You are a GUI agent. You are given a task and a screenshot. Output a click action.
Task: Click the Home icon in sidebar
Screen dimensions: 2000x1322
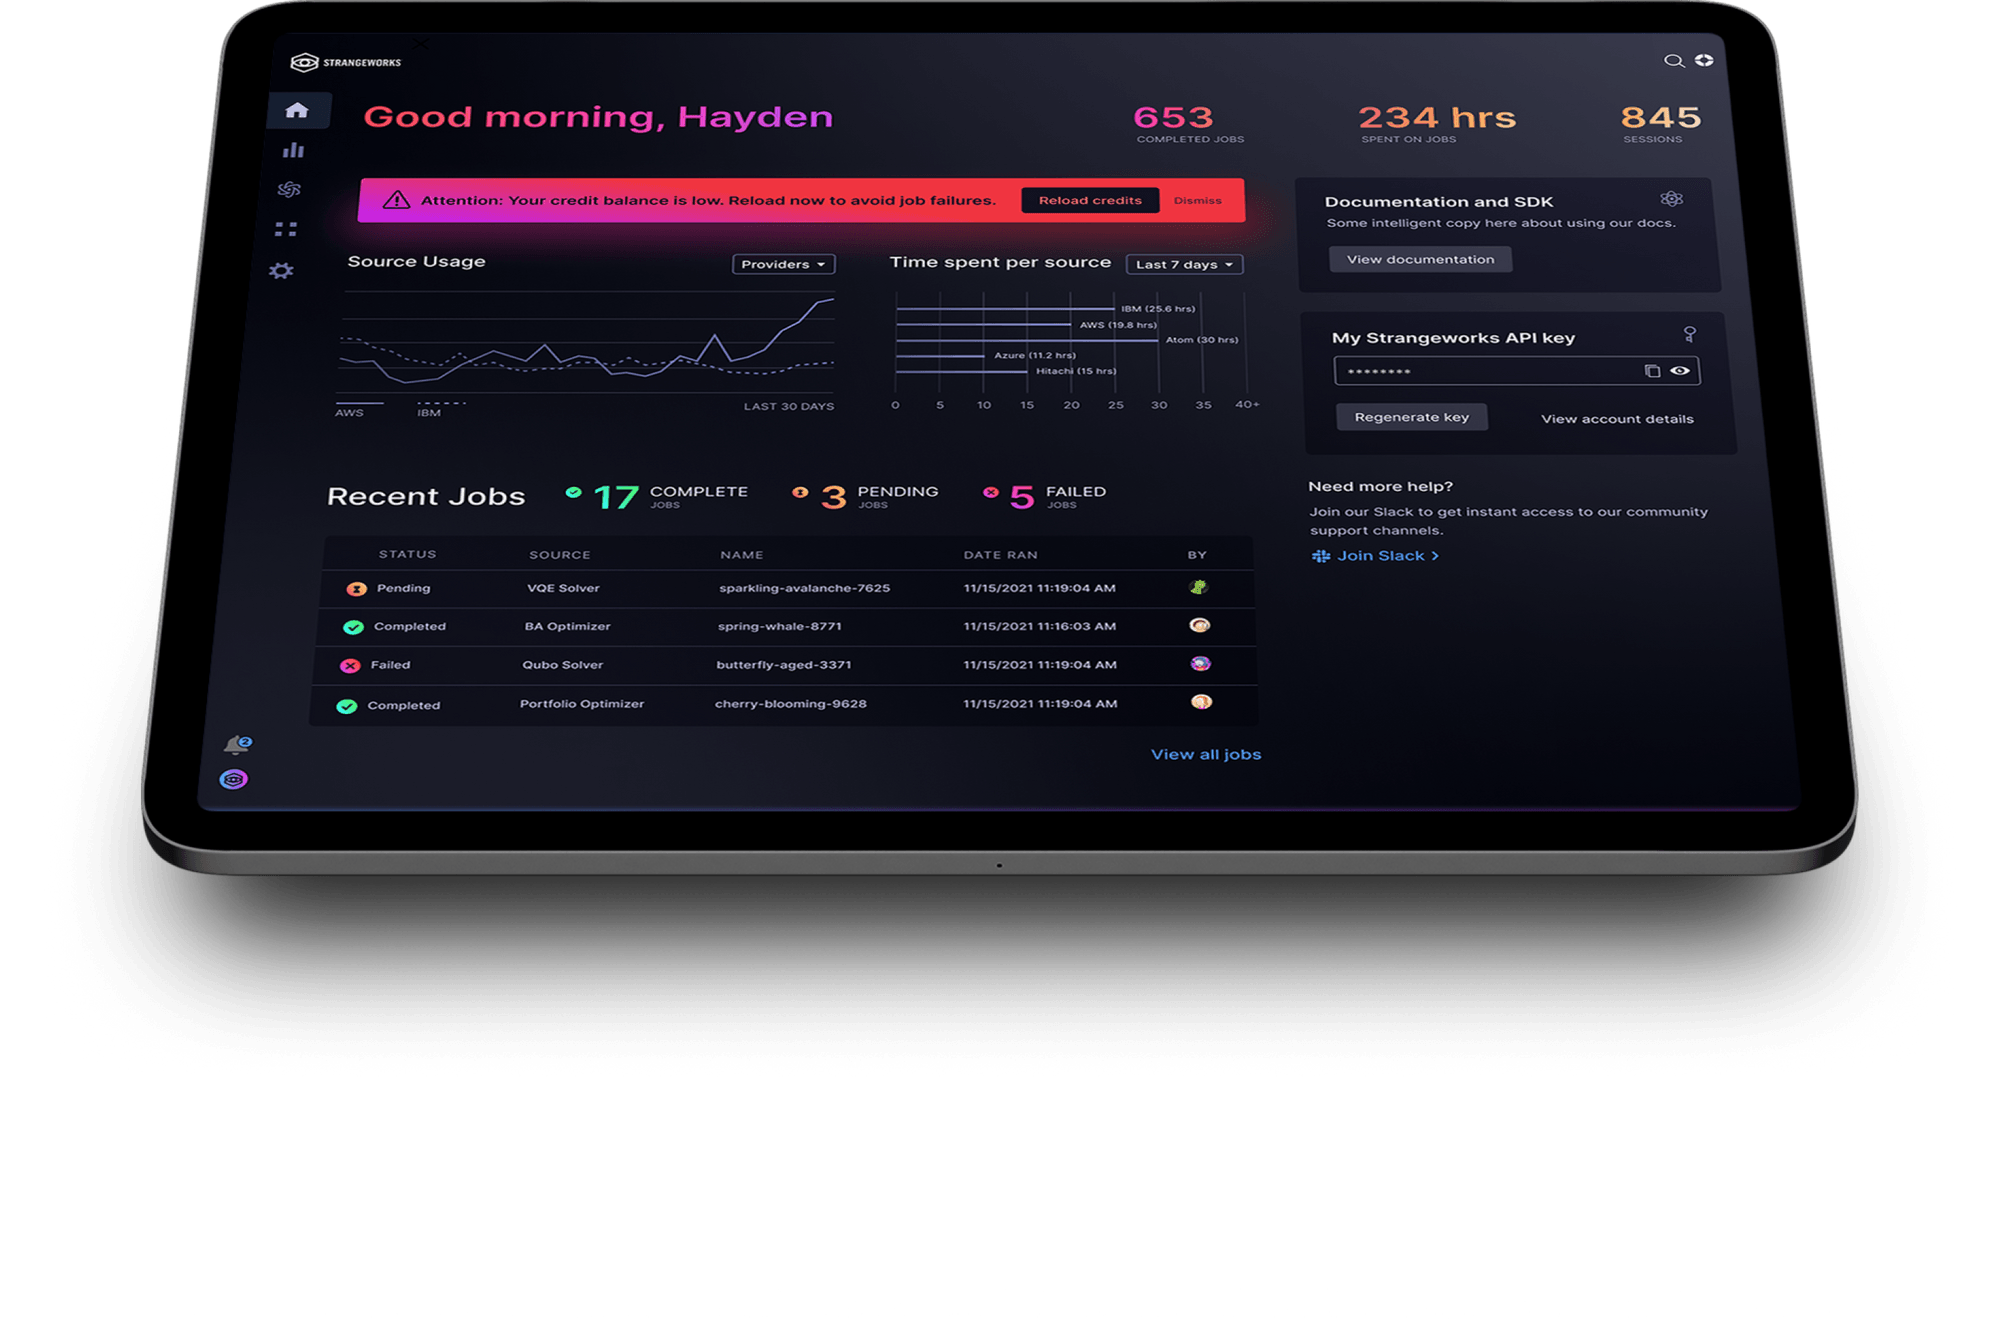[297, 110]
